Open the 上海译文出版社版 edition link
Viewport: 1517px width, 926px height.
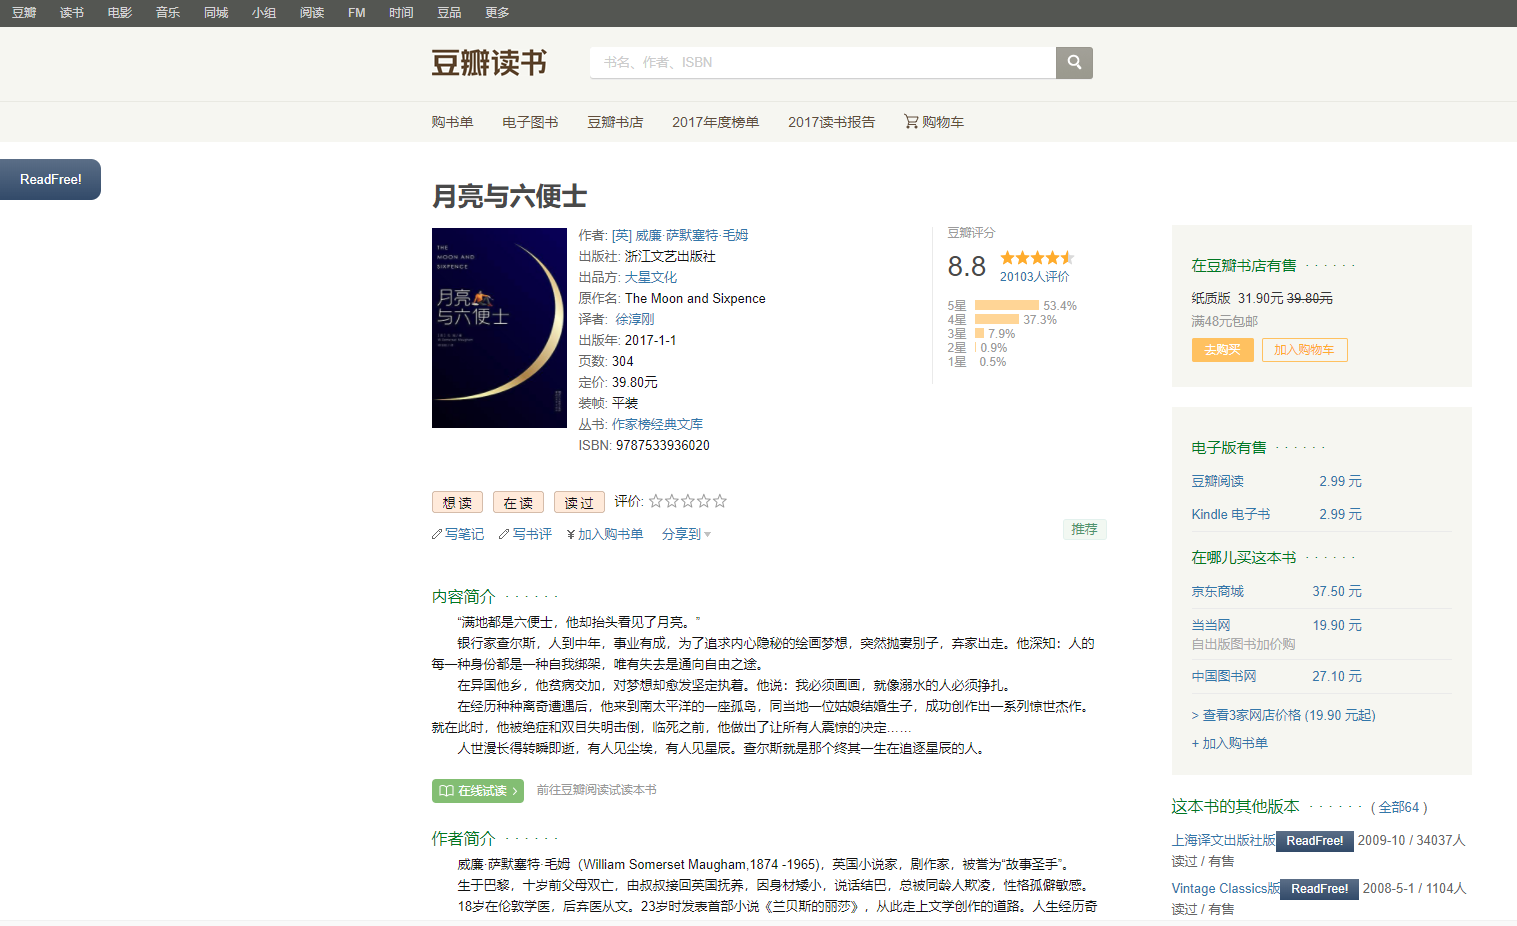[1224, 841]
